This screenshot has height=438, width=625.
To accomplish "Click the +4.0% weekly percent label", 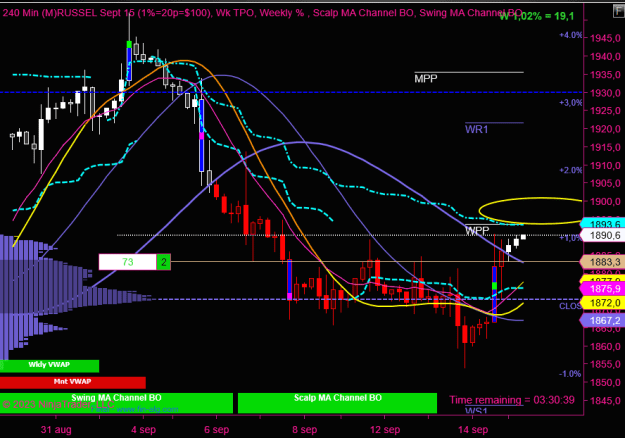I will (x=570, y=35).
